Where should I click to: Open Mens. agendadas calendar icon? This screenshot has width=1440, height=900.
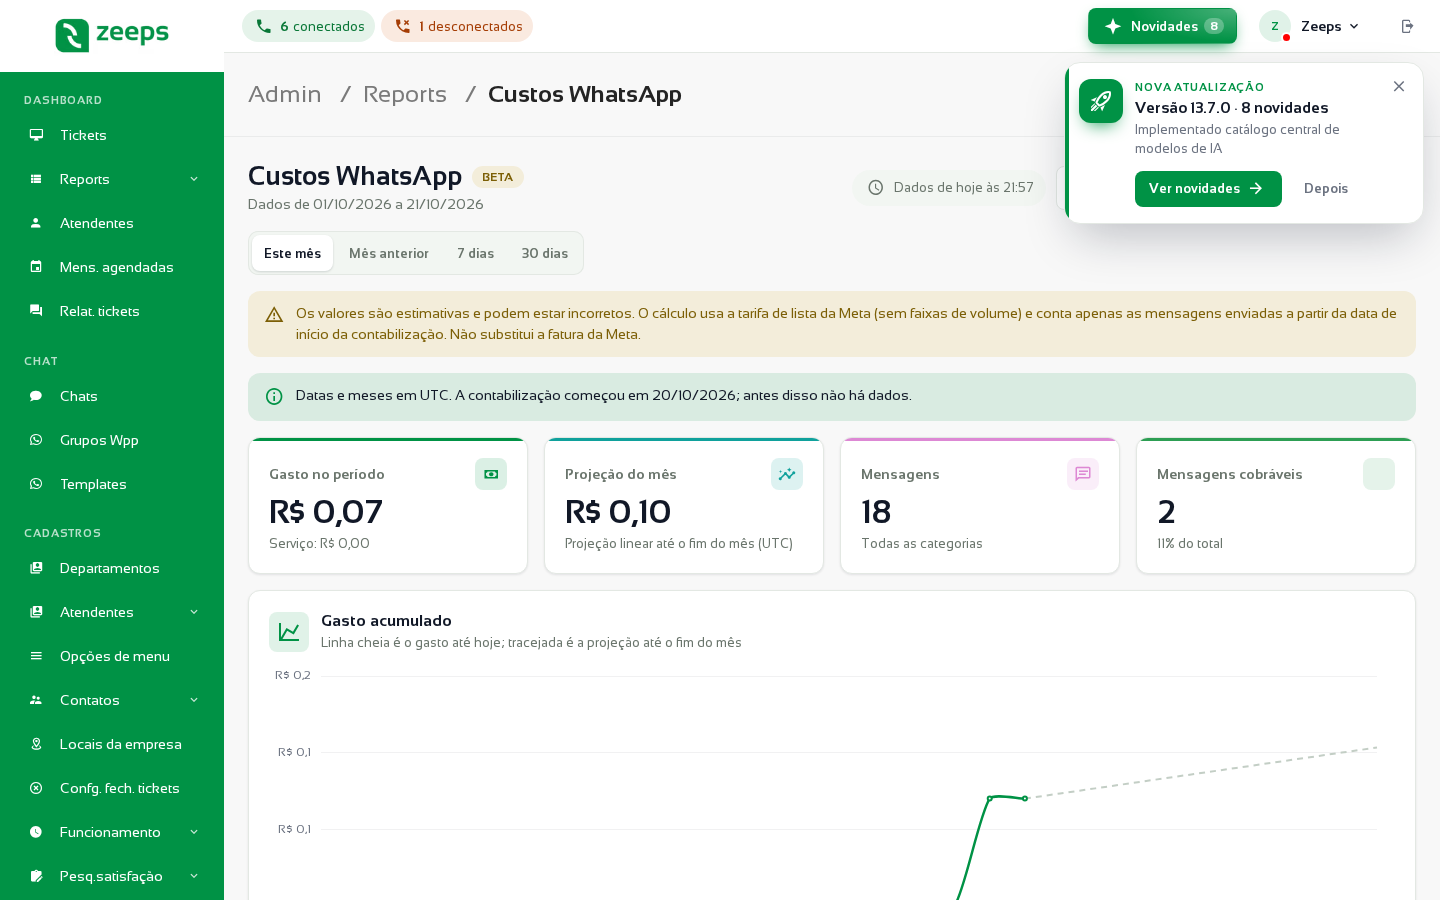(x=36, y=267)
